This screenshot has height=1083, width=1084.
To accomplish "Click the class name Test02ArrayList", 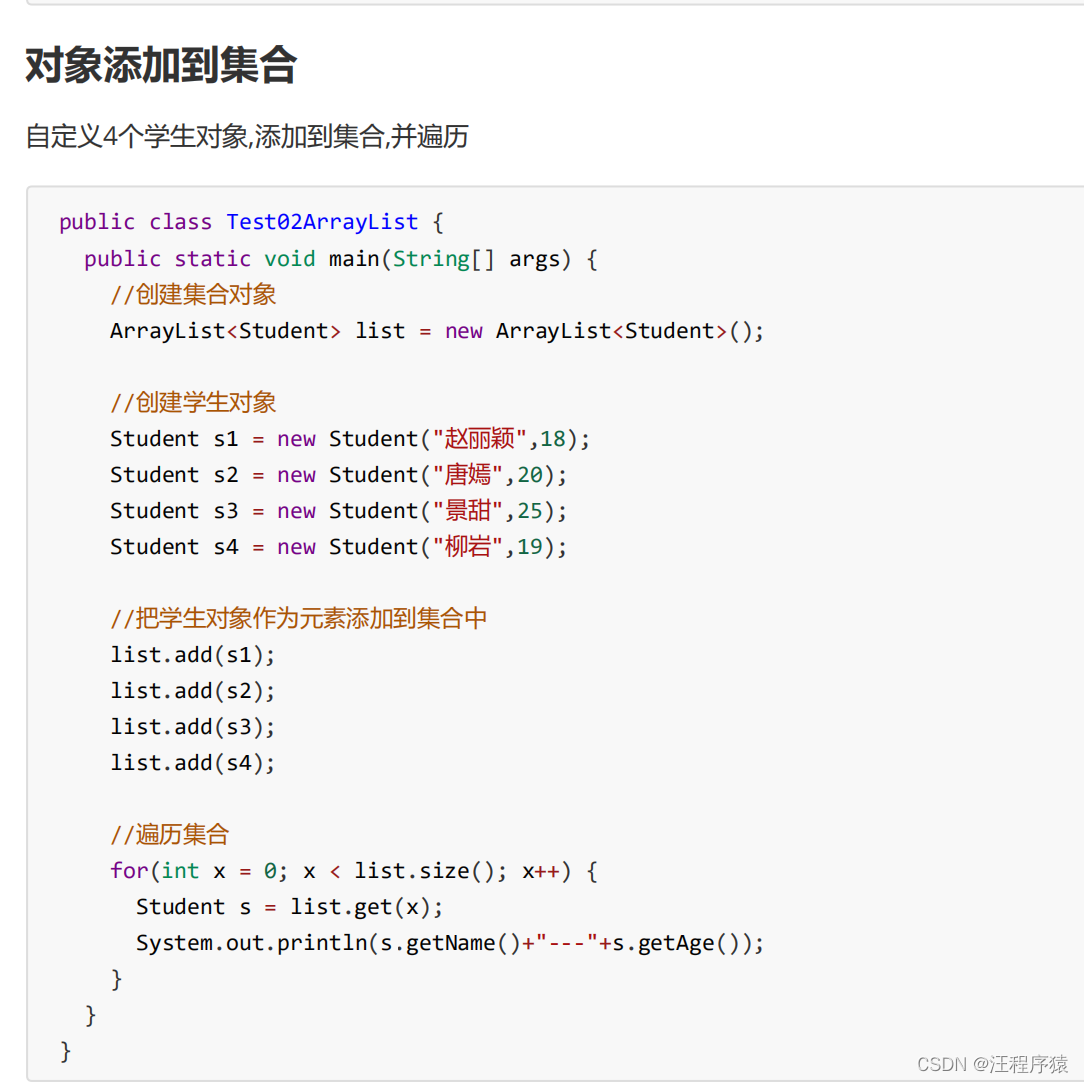I will point(322,222).
